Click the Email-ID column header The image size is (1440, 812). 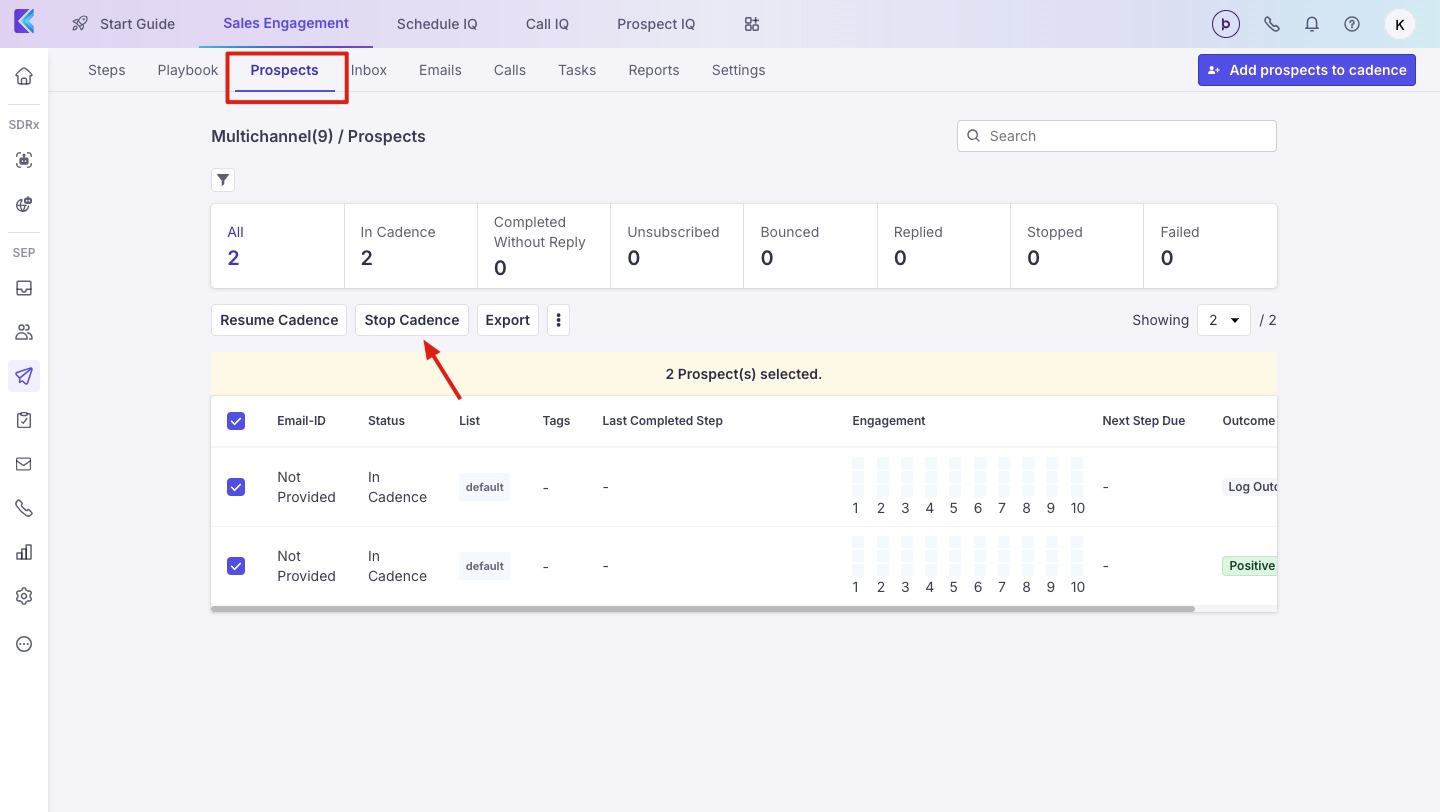pos(301,421)
